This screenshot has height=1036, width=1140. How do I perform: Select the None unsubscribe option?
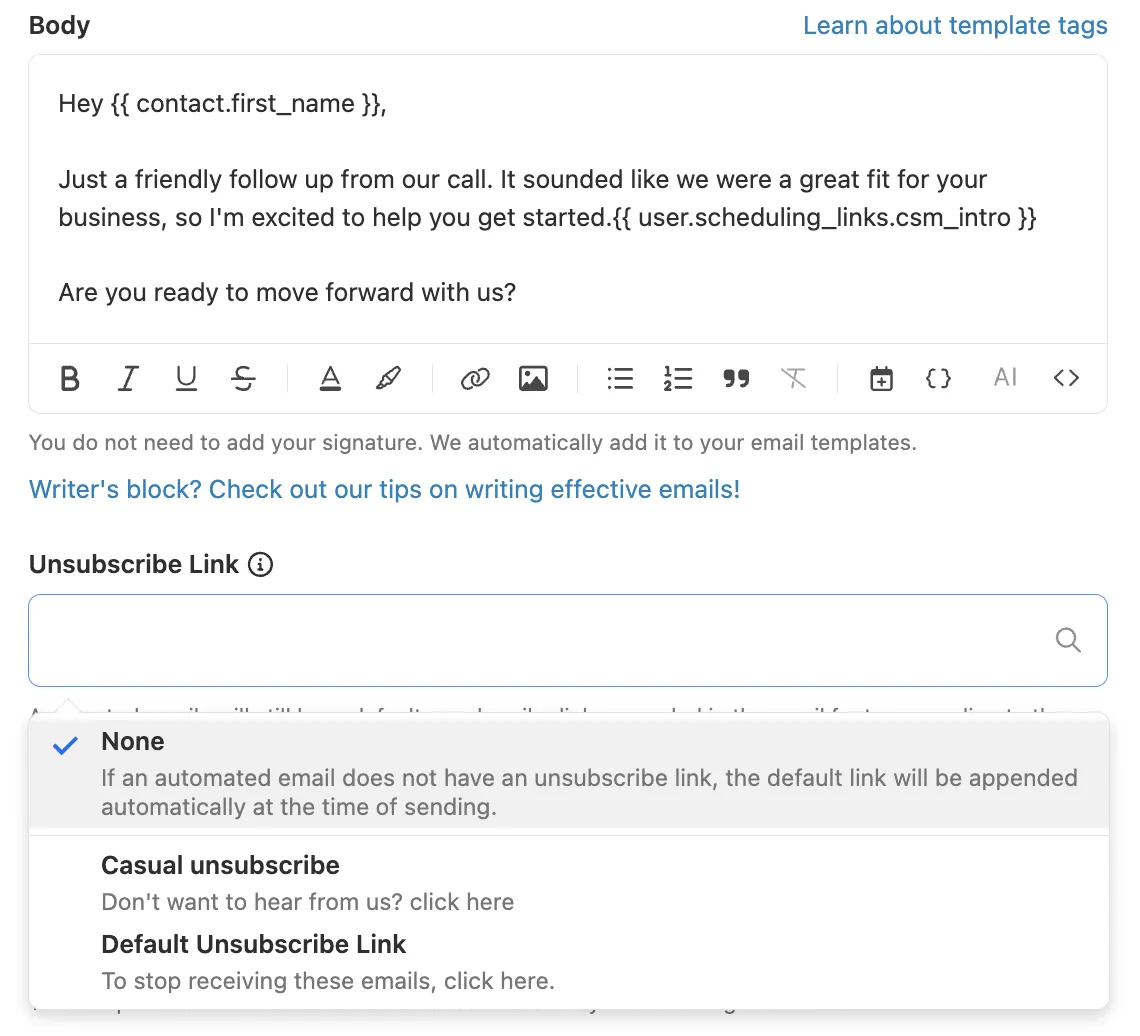(x=569, y=773)
